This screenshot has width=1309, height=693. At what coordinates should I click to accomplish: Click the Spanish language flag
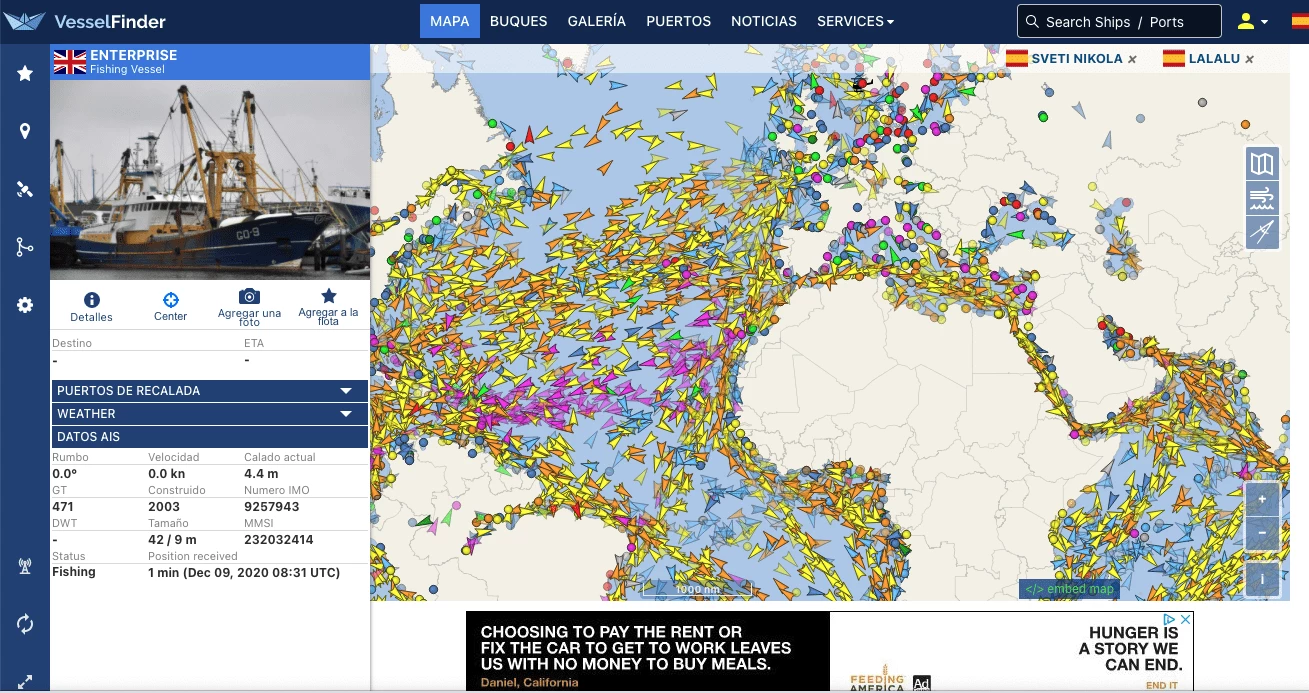point(1299,21)
